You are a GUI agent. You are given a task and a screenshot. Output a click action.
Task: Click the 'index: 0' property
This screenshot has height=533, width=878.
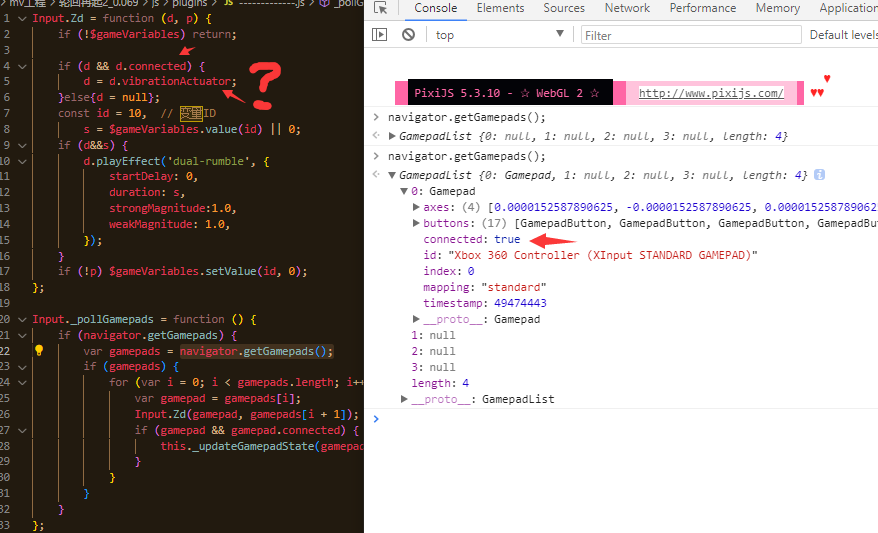[449, 271]
